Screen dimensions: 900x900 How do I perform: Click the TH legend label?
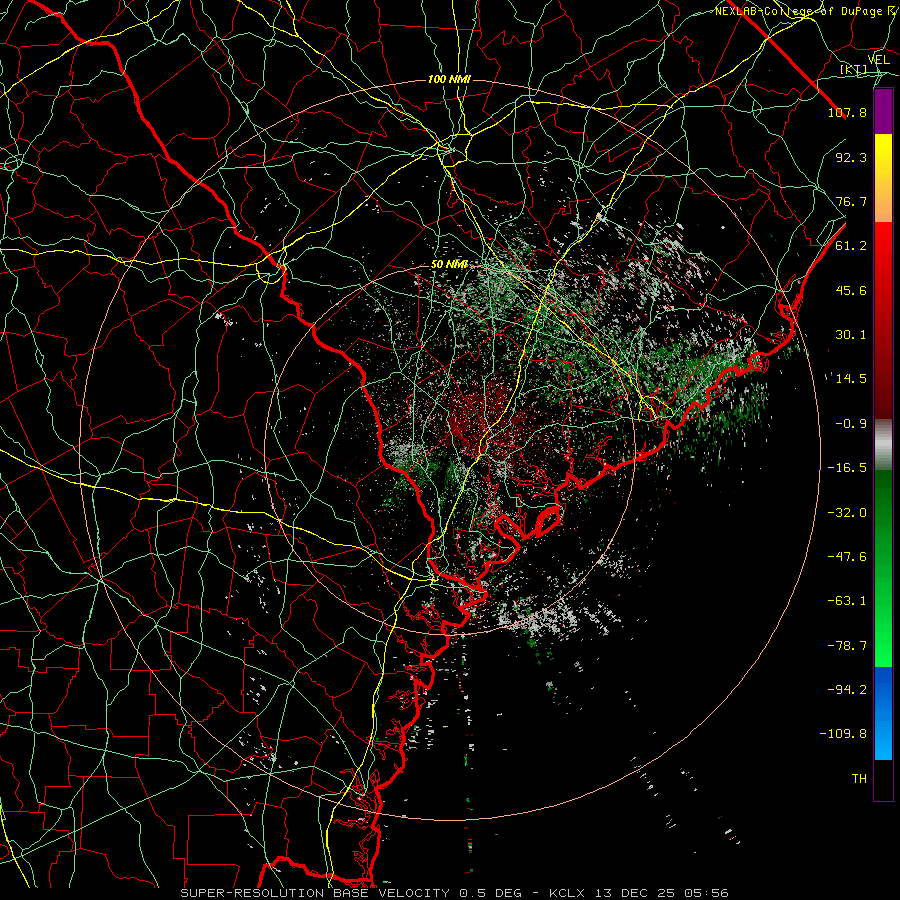pos(859,779)
